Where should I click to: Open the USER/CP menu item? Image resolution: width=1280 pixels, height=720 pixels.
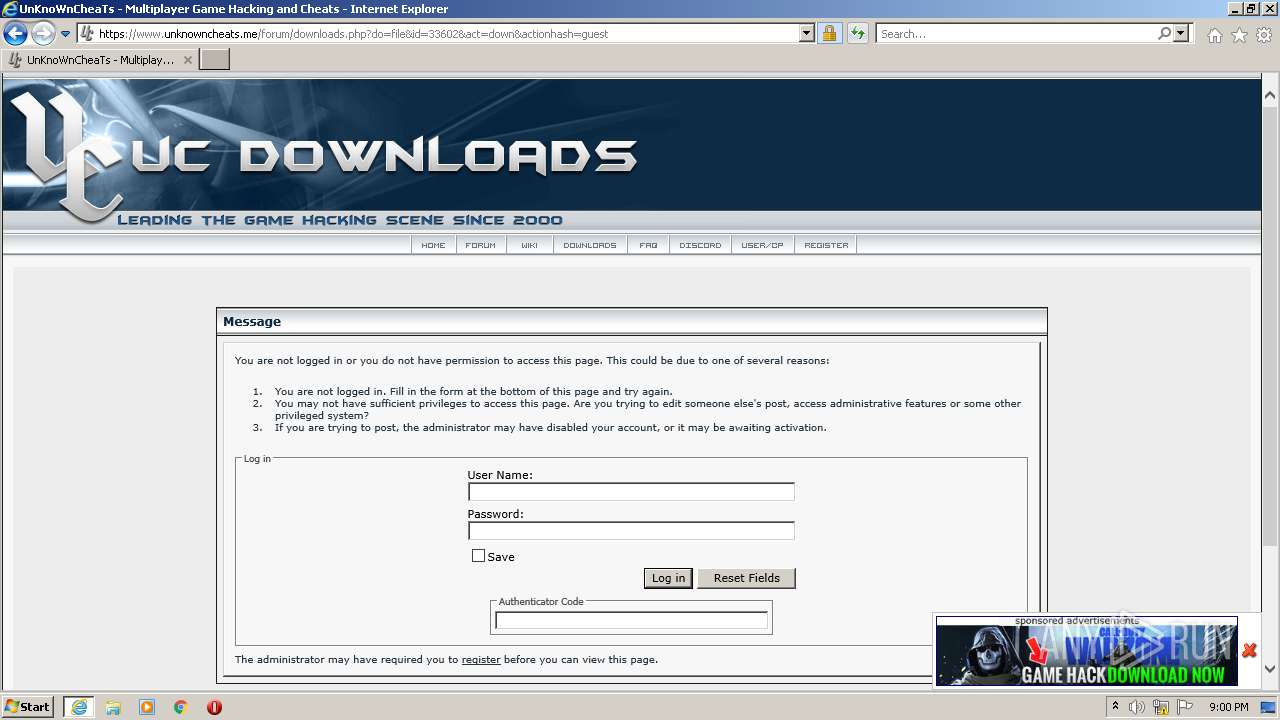tap(763, 245)
